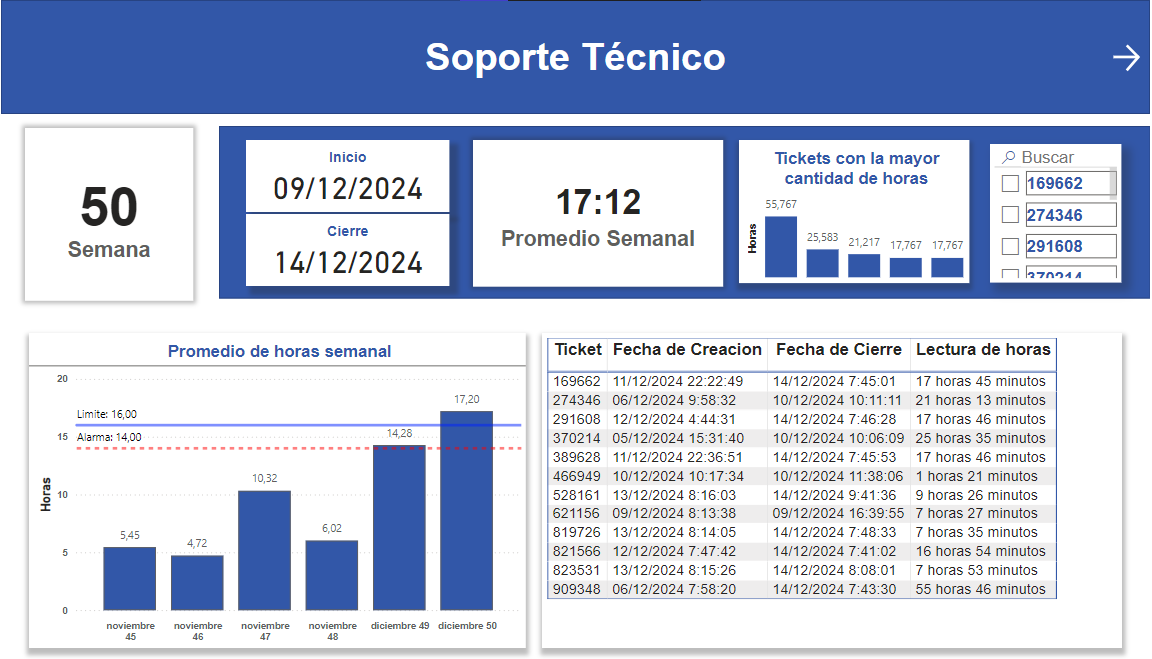Viewport: 1152px width, 659px height.
Task: Check the checkbox for ticket 291608
Action: (x=1012, y=245)
